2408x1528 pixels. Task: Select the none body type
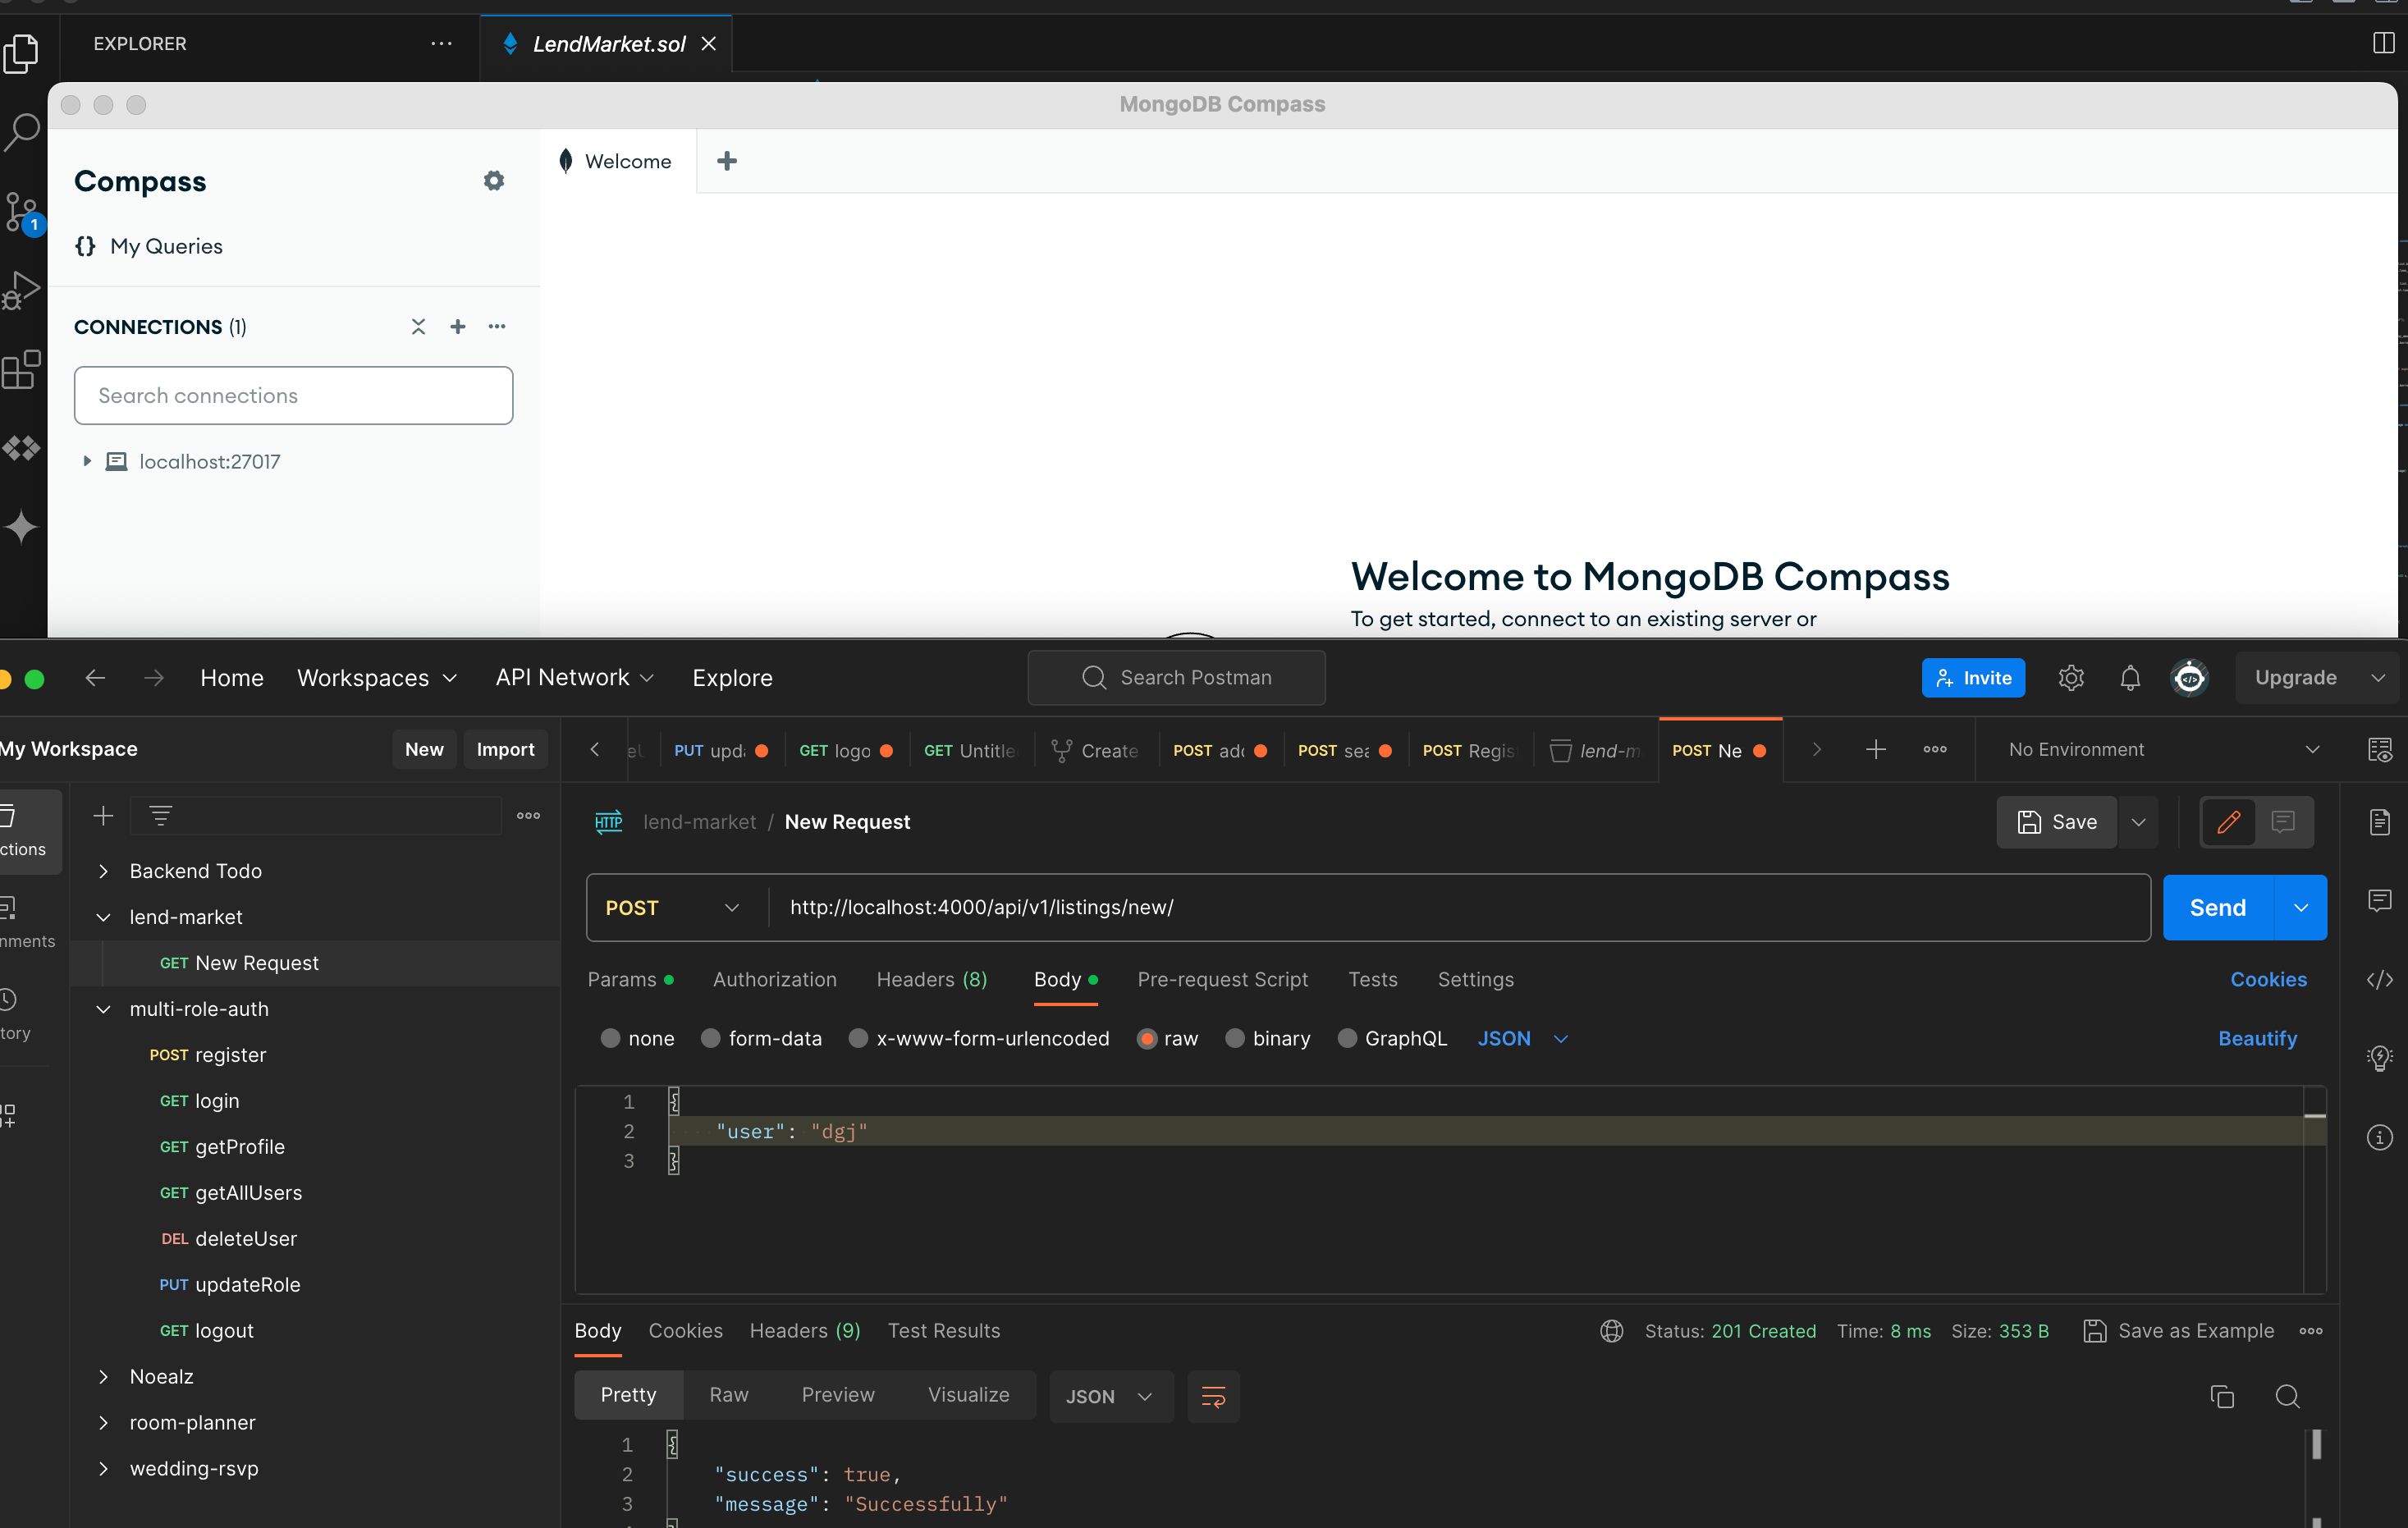click(637, 1038)
